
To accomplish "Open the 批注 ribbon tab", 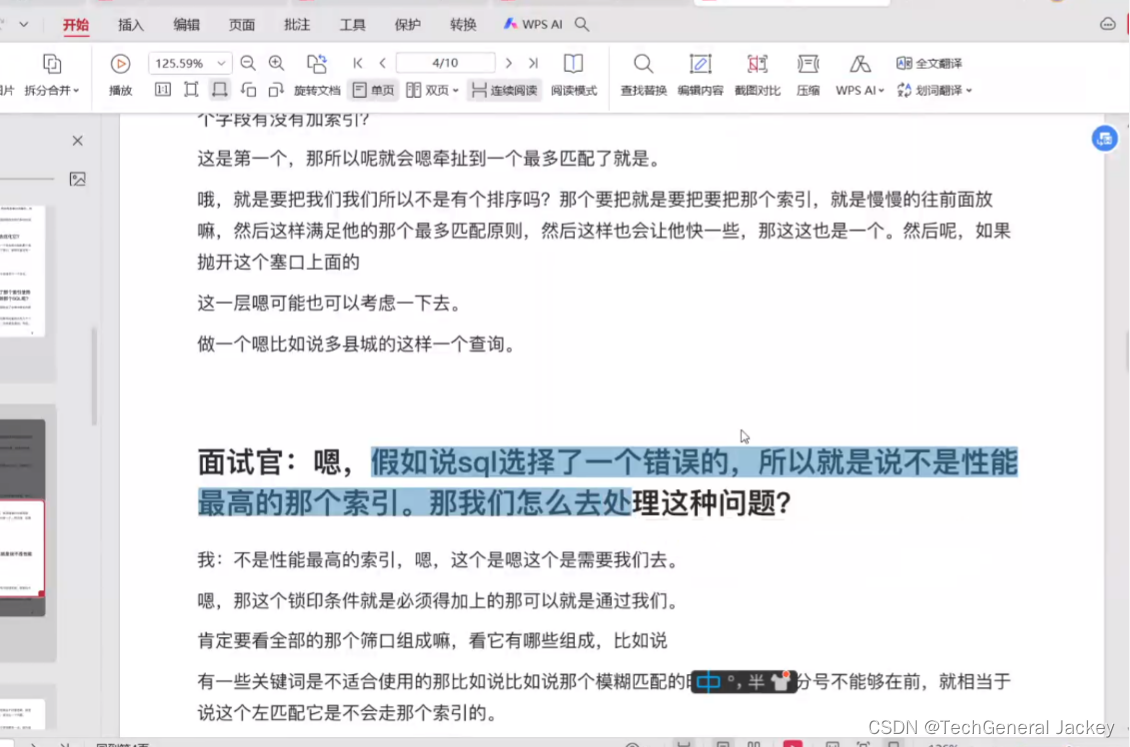I will pos(296,24).
